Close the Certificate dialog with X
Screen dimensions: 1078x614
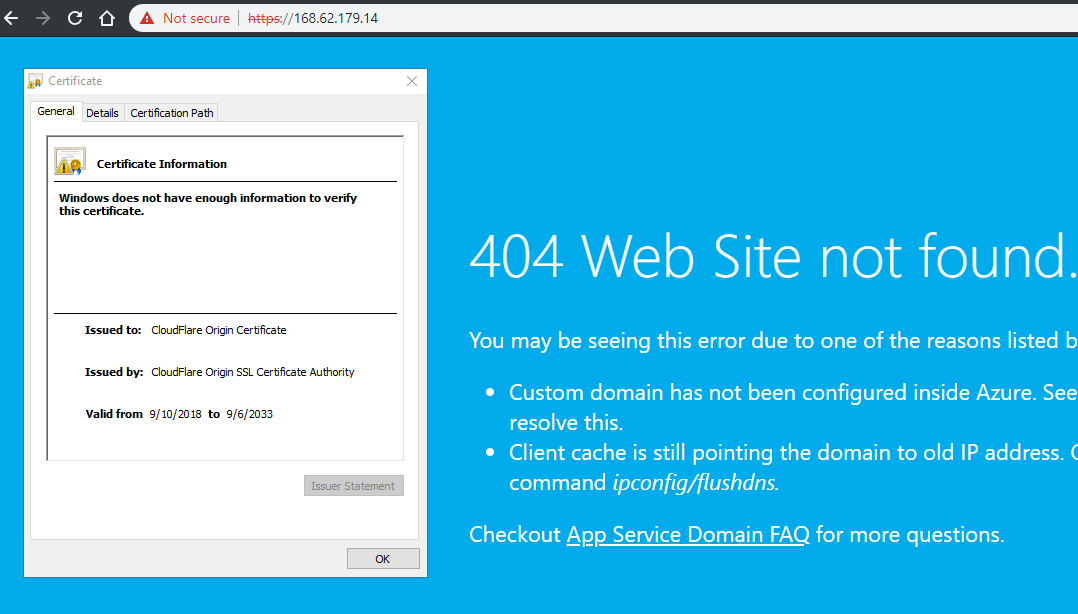click(x=412, y=81)
